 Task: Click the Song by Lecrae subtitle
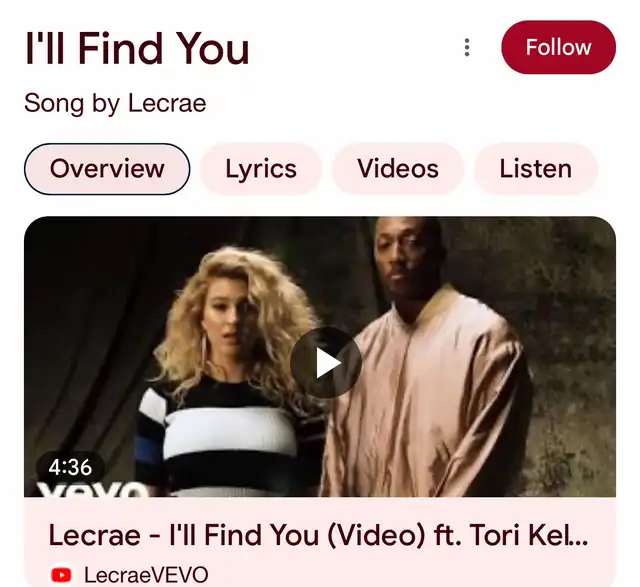click(x=115, y=103)
